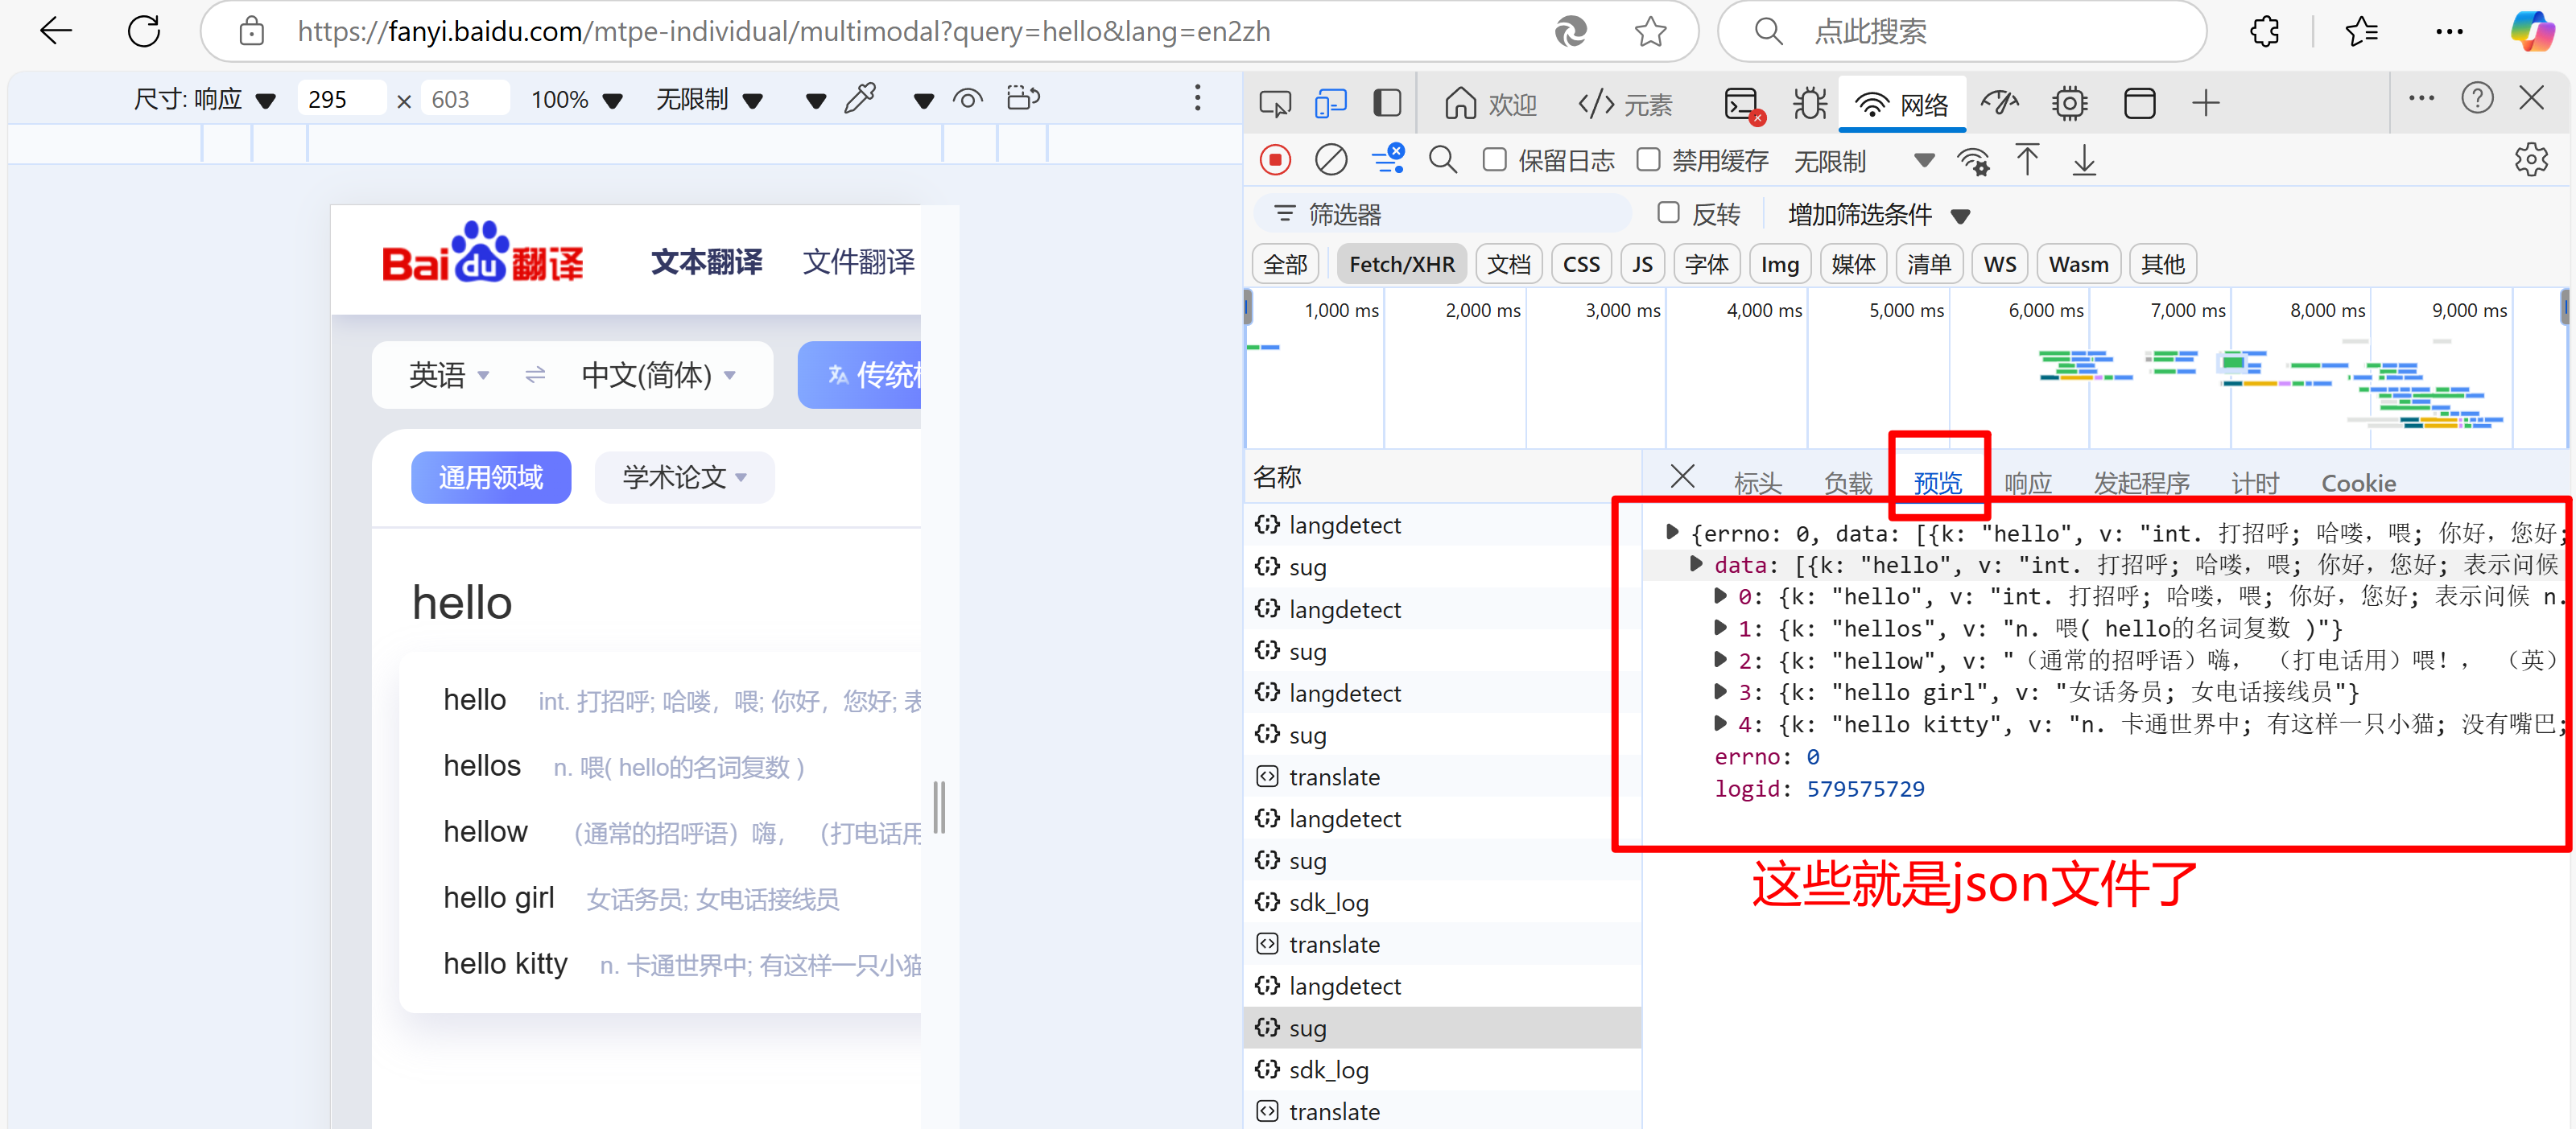Open network settings gear icon

click(x=2530, y=160)
